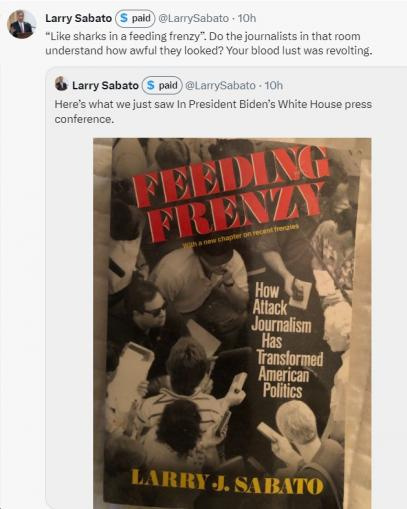Open Larry Sabato's large profile avatar
Viewport: 407px width, 509px height.
22,24
